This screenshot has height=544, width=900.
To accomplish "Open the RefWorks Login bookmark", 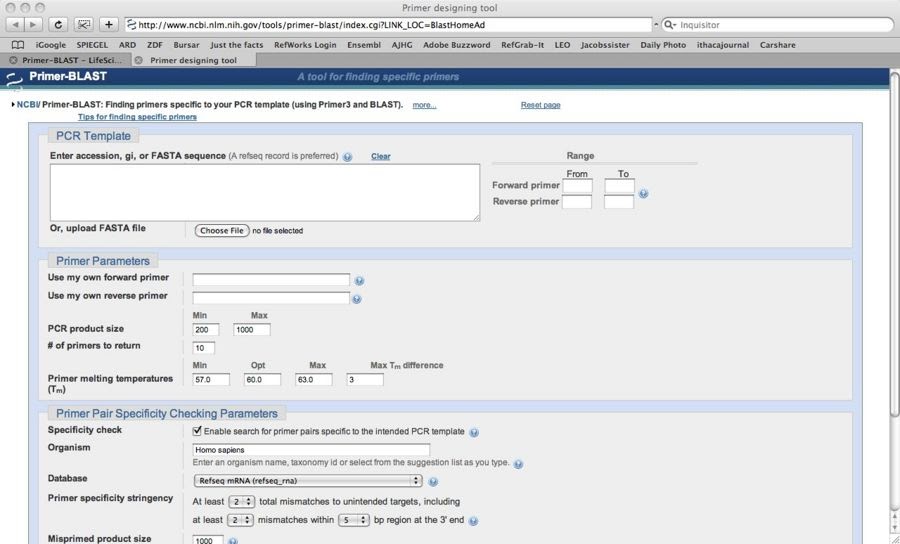I will pos(305,45).
